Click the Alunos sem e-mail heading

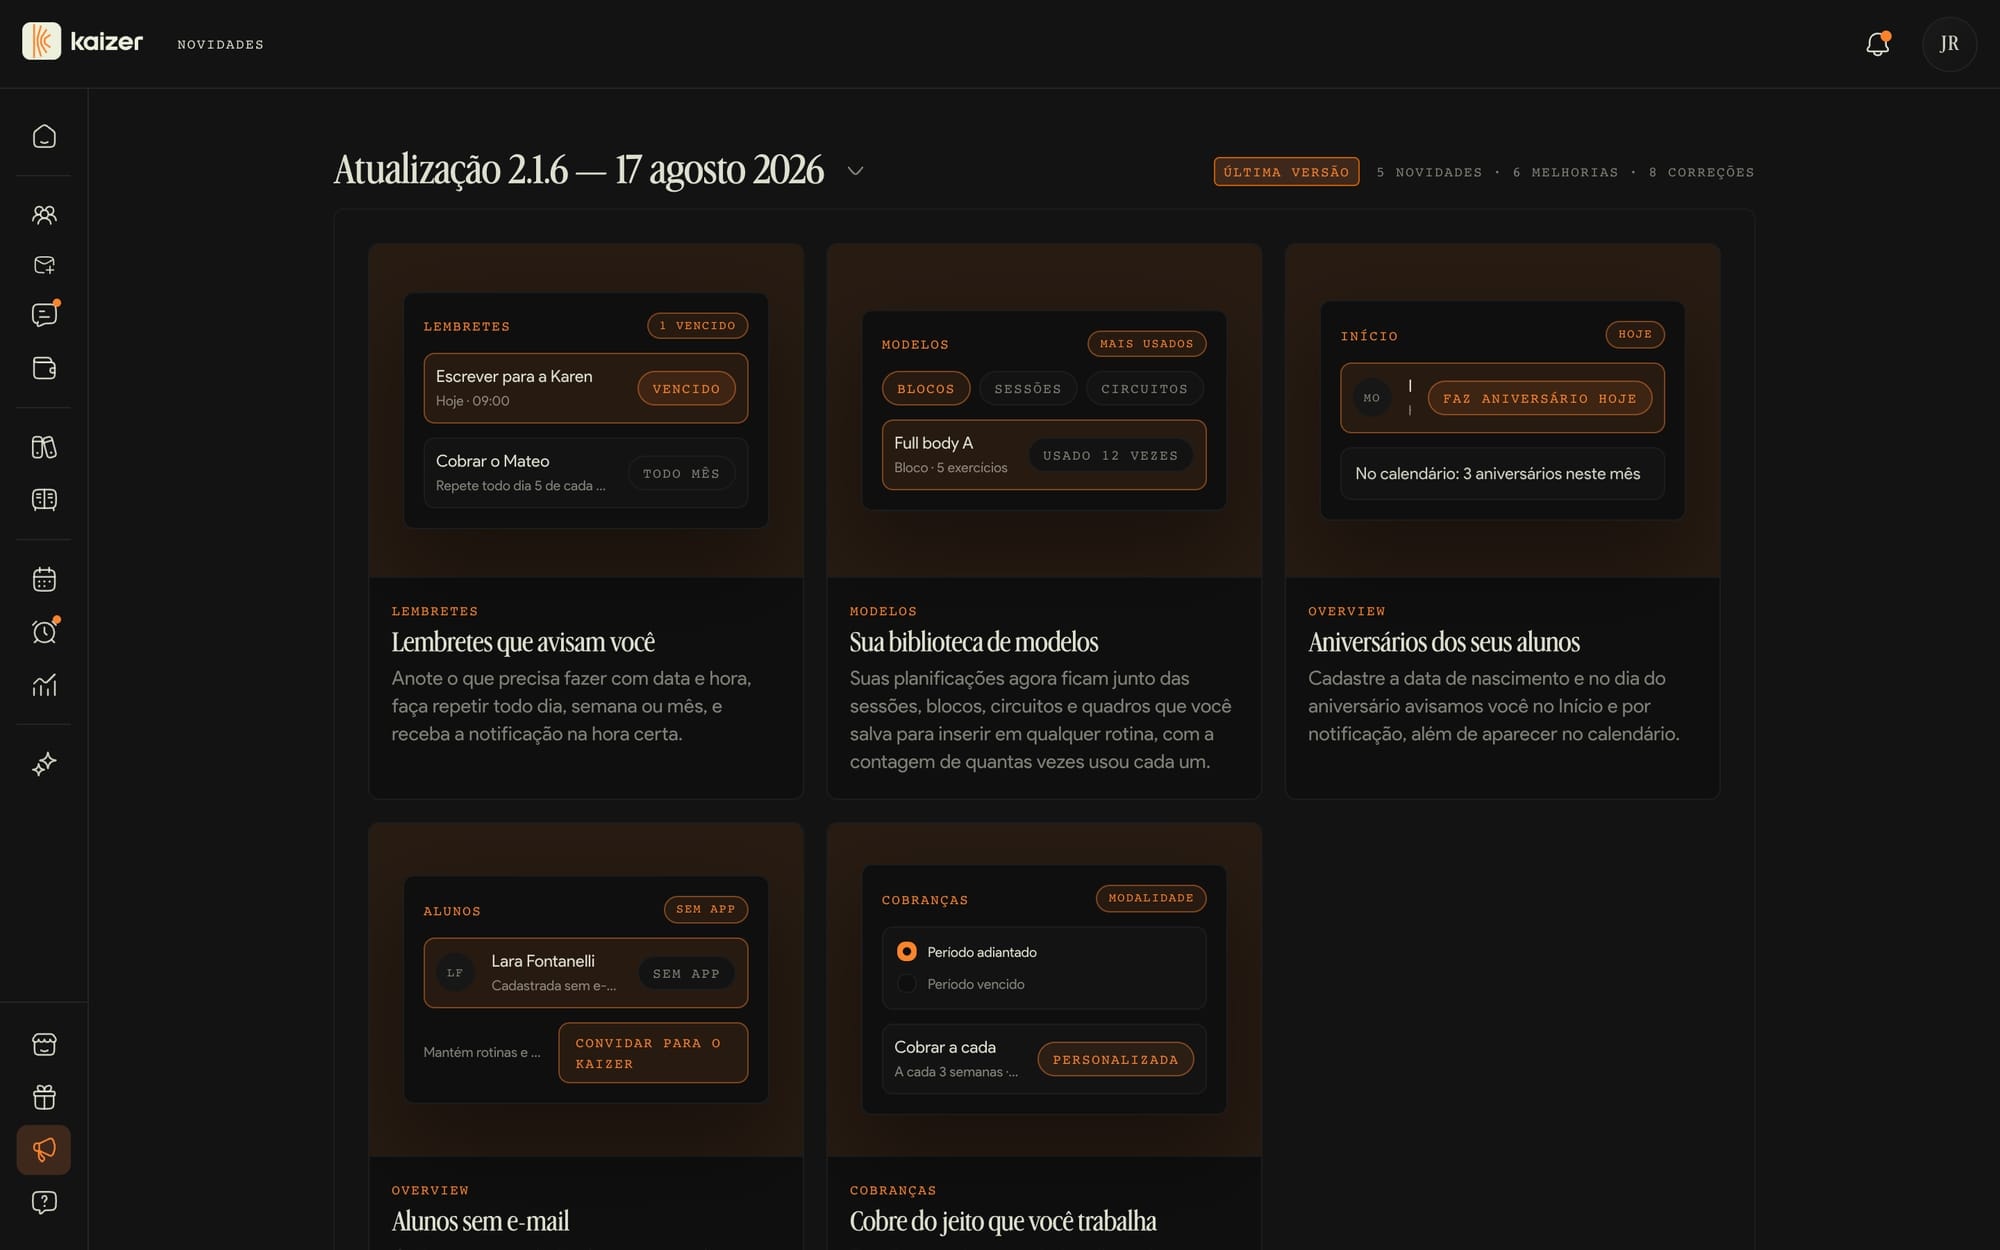(480, 1221)
